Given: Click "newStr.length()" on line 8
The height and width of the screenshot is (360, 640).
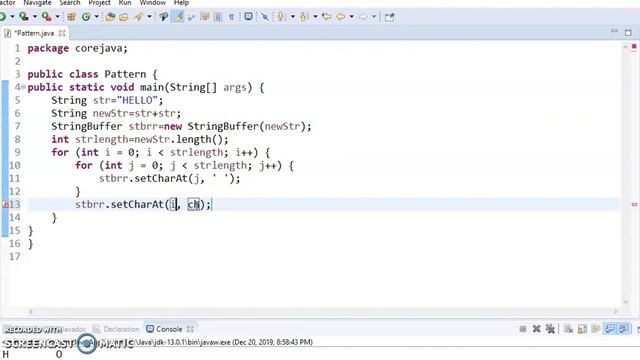Looking at the screenshot, I should pos(178,140).
